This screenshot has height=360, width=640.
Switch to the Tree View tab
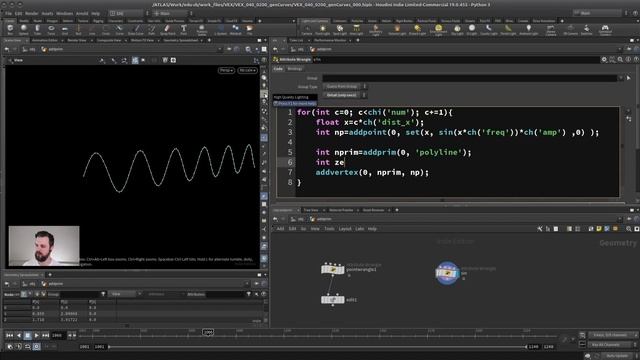[311, 210]
